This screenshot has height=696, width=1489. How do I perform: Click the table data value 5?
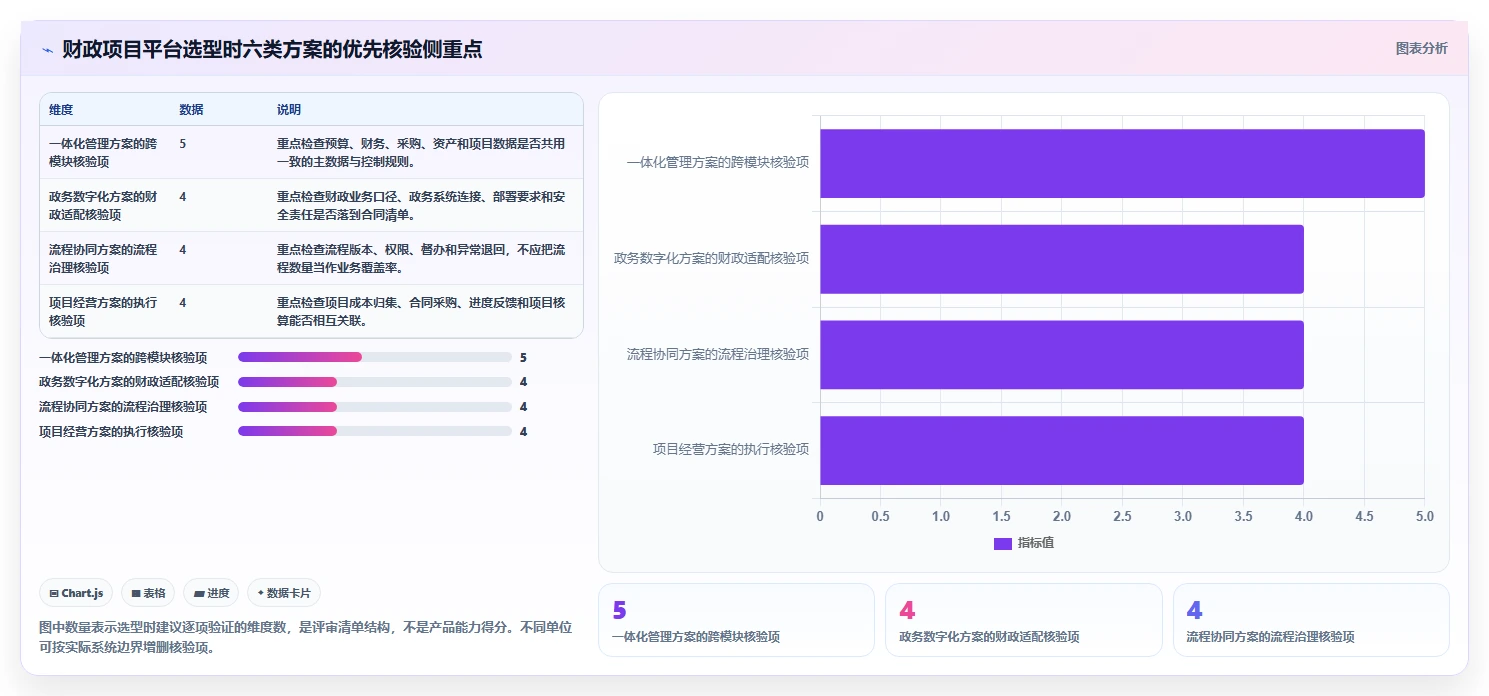click(183, 143)
